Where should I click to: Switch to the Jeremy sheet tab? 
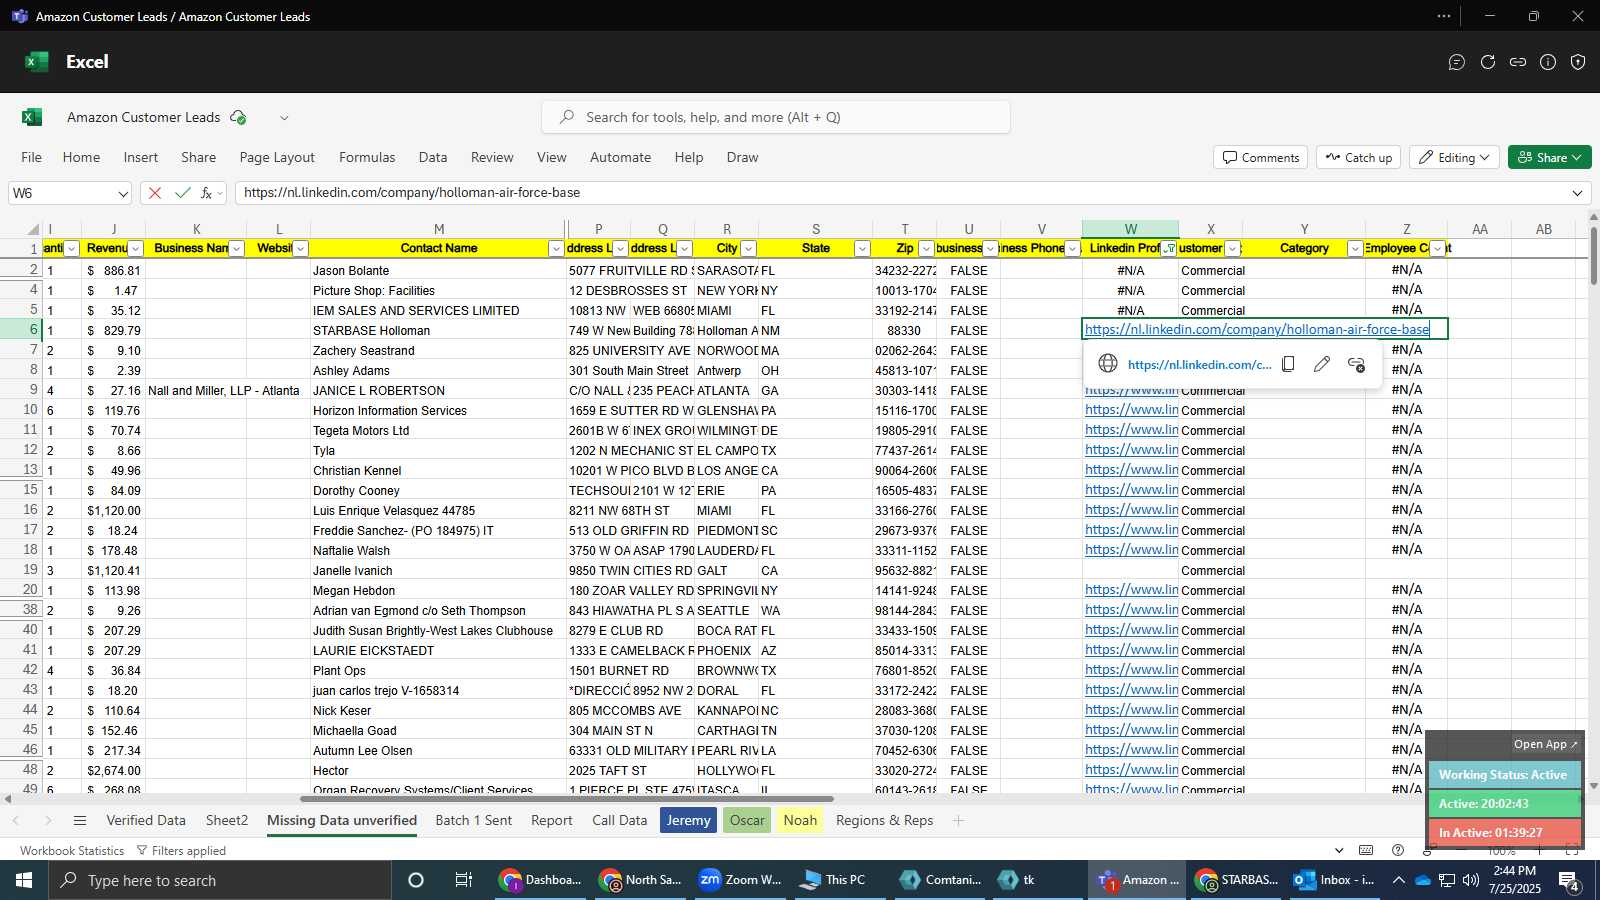click(688, 820)
